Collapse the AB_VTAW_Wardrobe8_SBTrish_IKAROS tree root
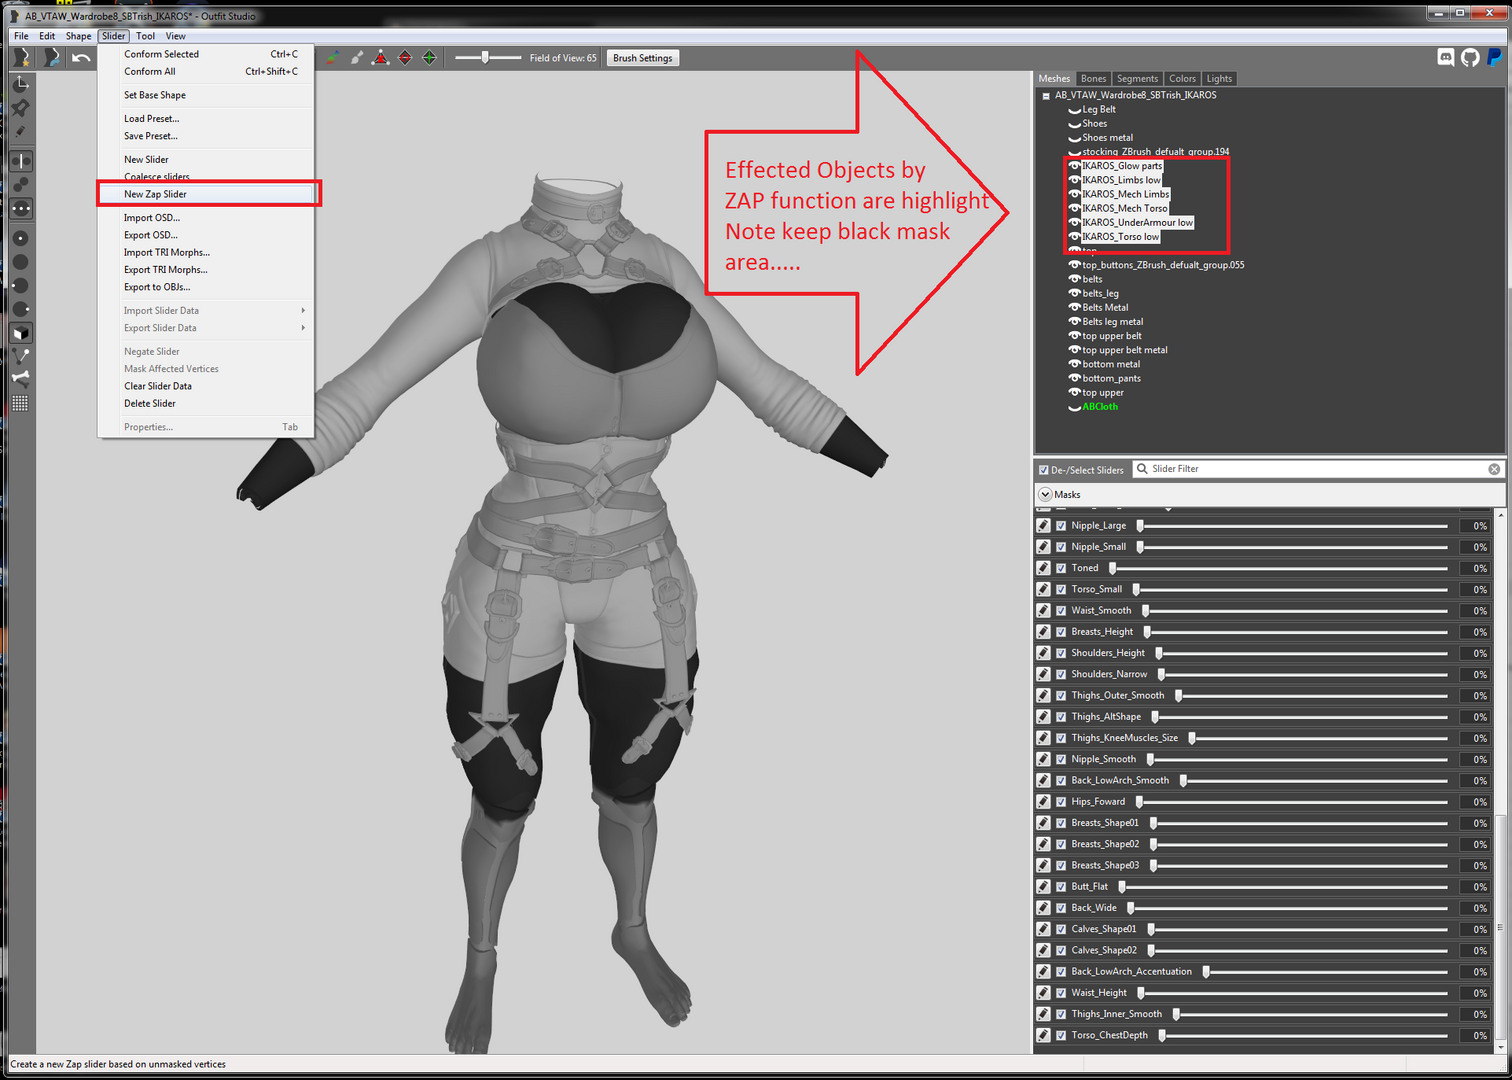 (x=1046, y=96)
